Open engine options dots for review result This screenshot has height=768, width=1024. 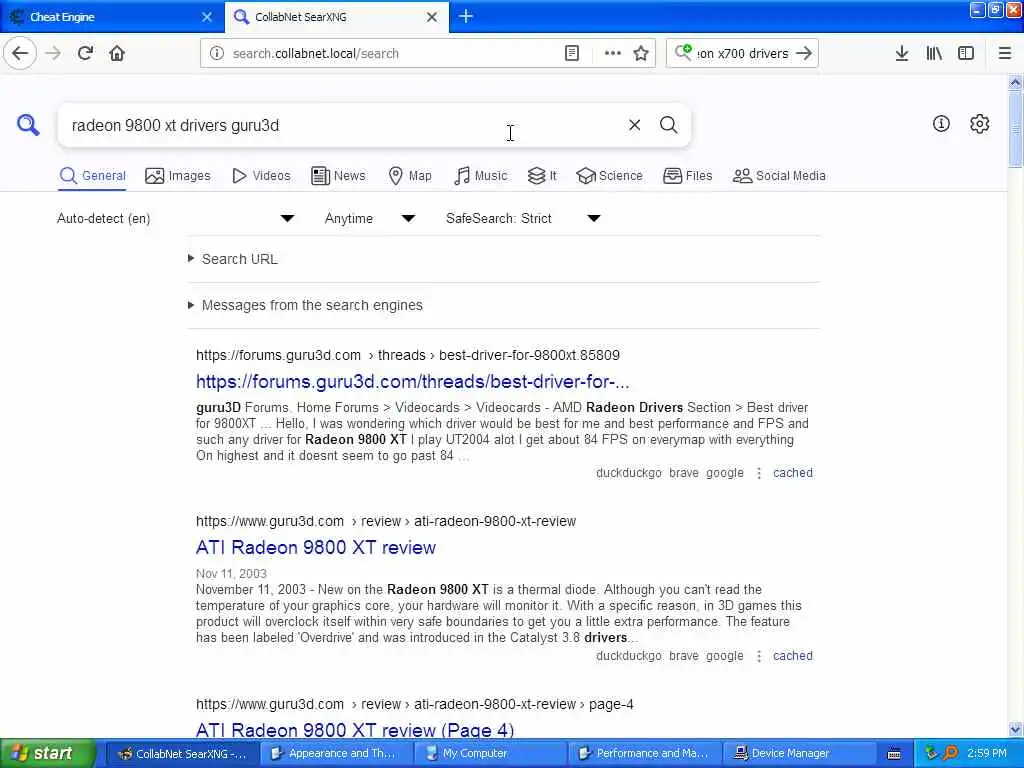tap(758, 656)
